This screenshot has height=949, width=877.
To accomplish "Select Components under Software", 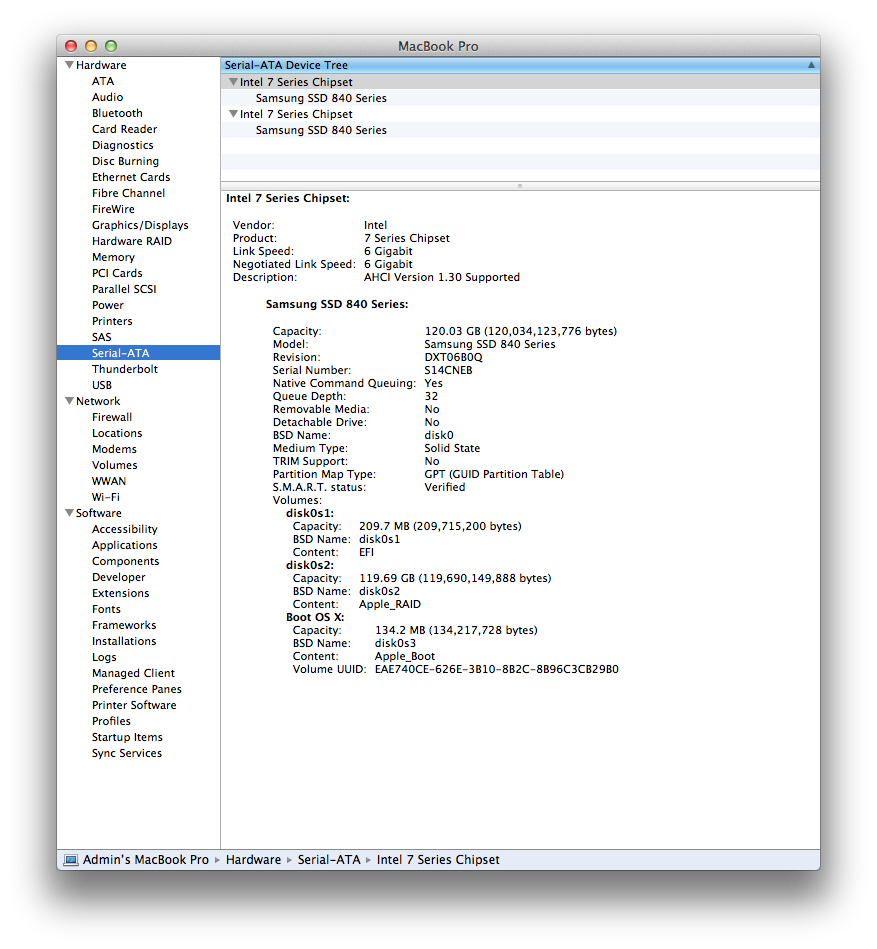I will click(x=125, y=561).
